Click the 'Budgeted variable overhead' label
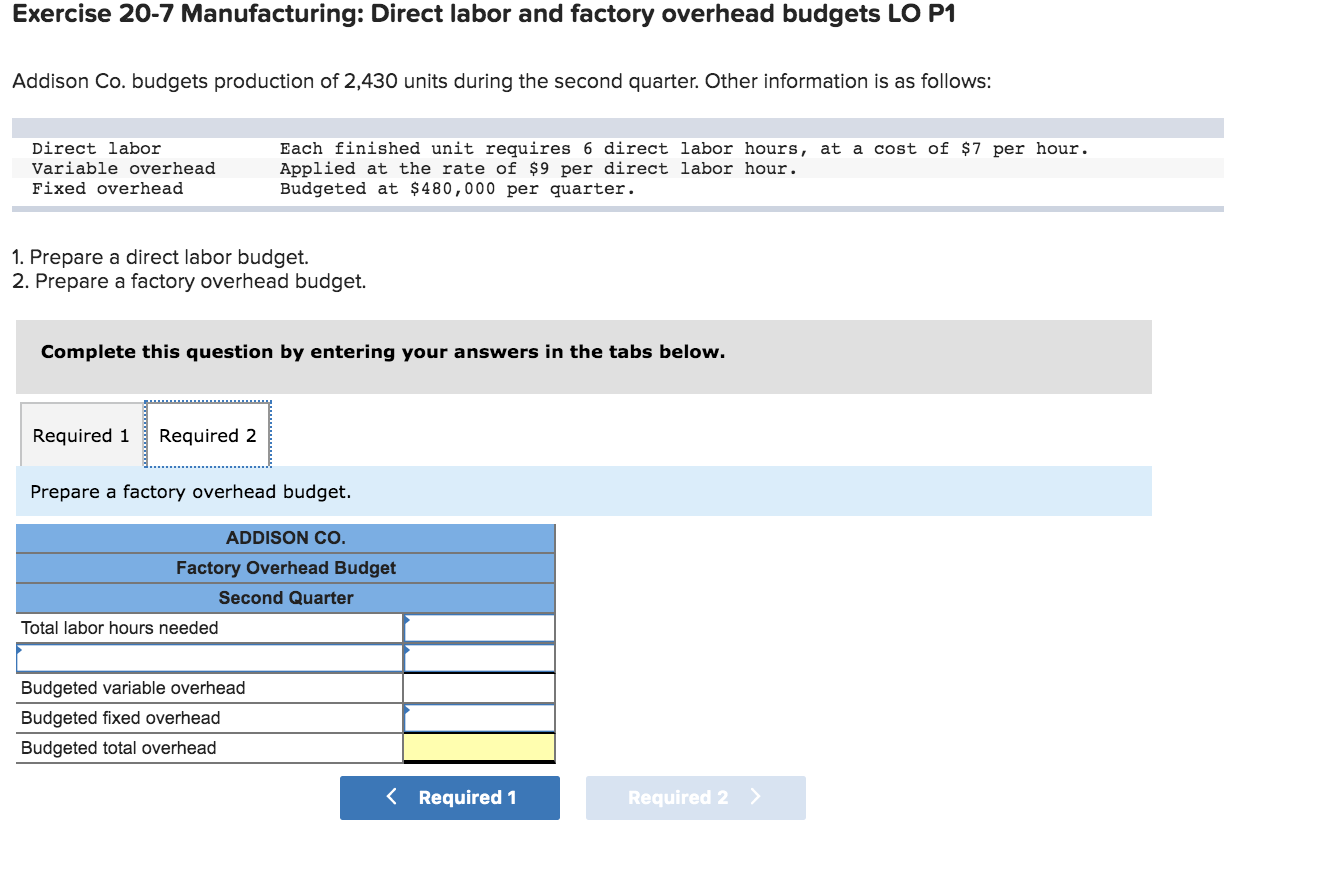 (133, 688)
